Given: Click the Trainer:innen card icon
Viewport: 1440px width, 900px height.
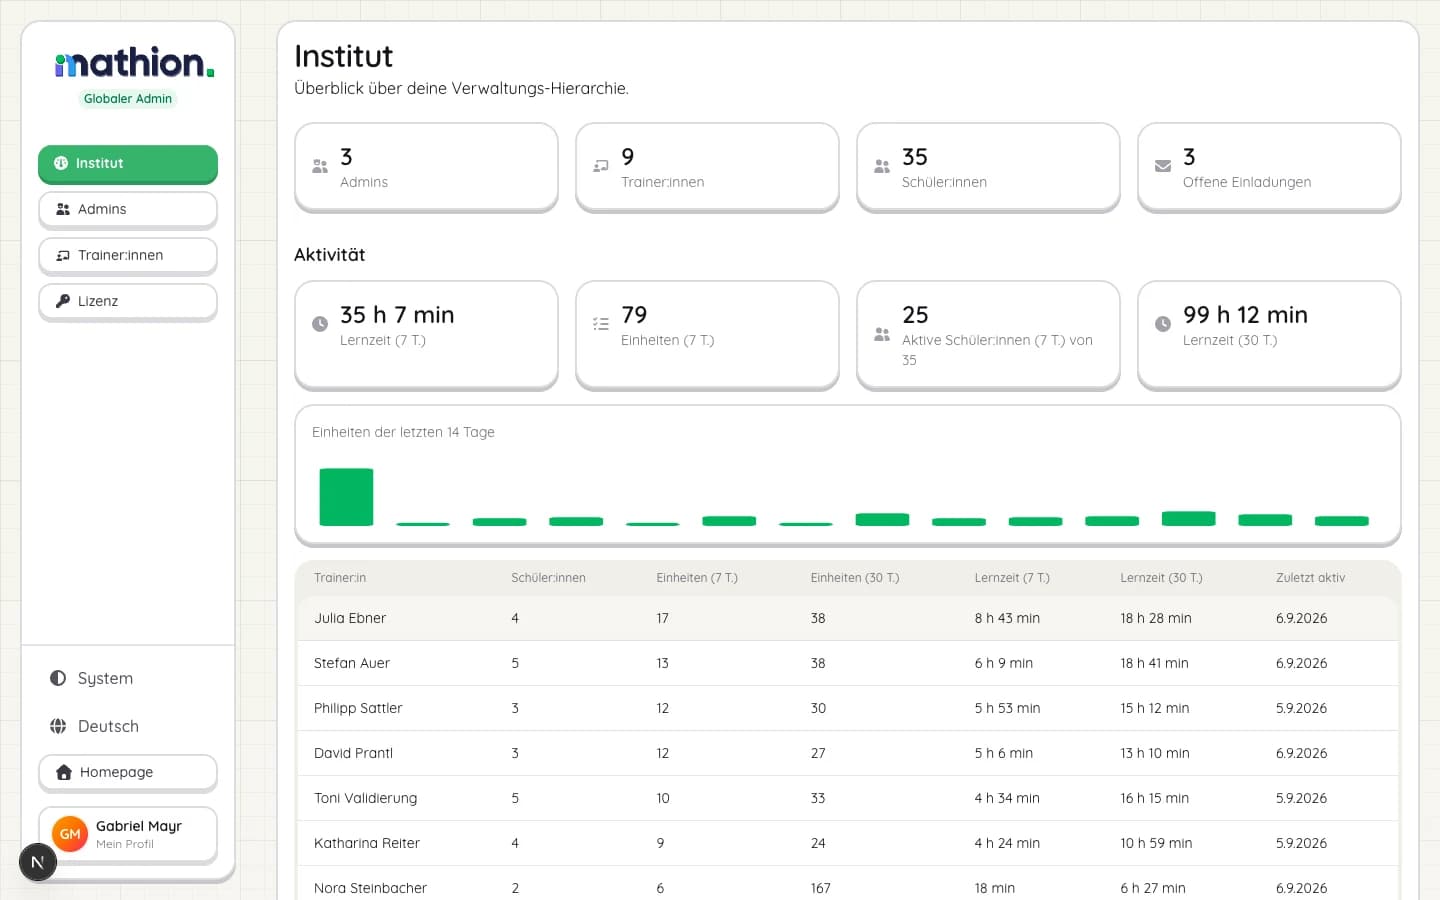Looking at the screenshot, I should pos(601,166).
